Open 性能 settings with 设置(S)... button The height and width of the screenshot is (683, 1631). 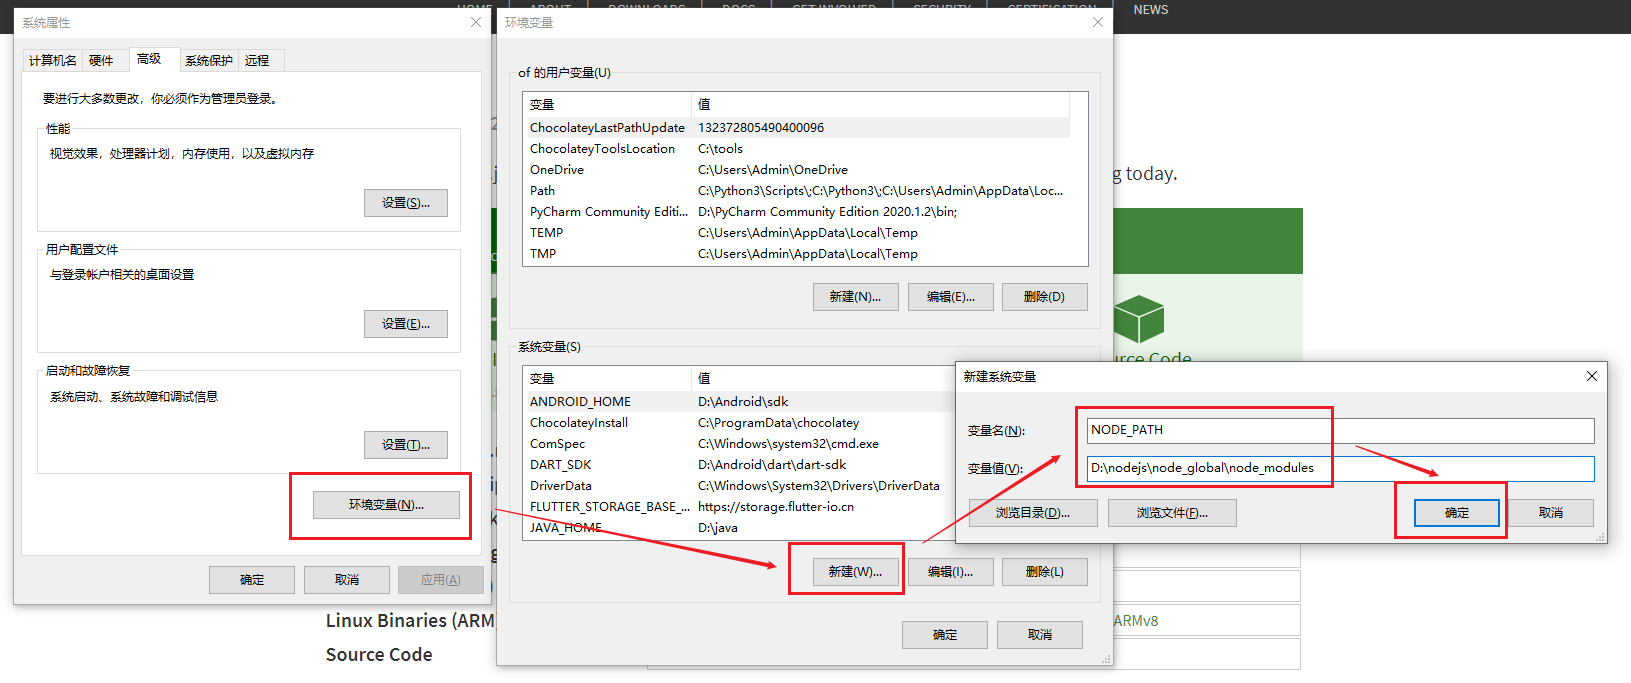point(405,203)
